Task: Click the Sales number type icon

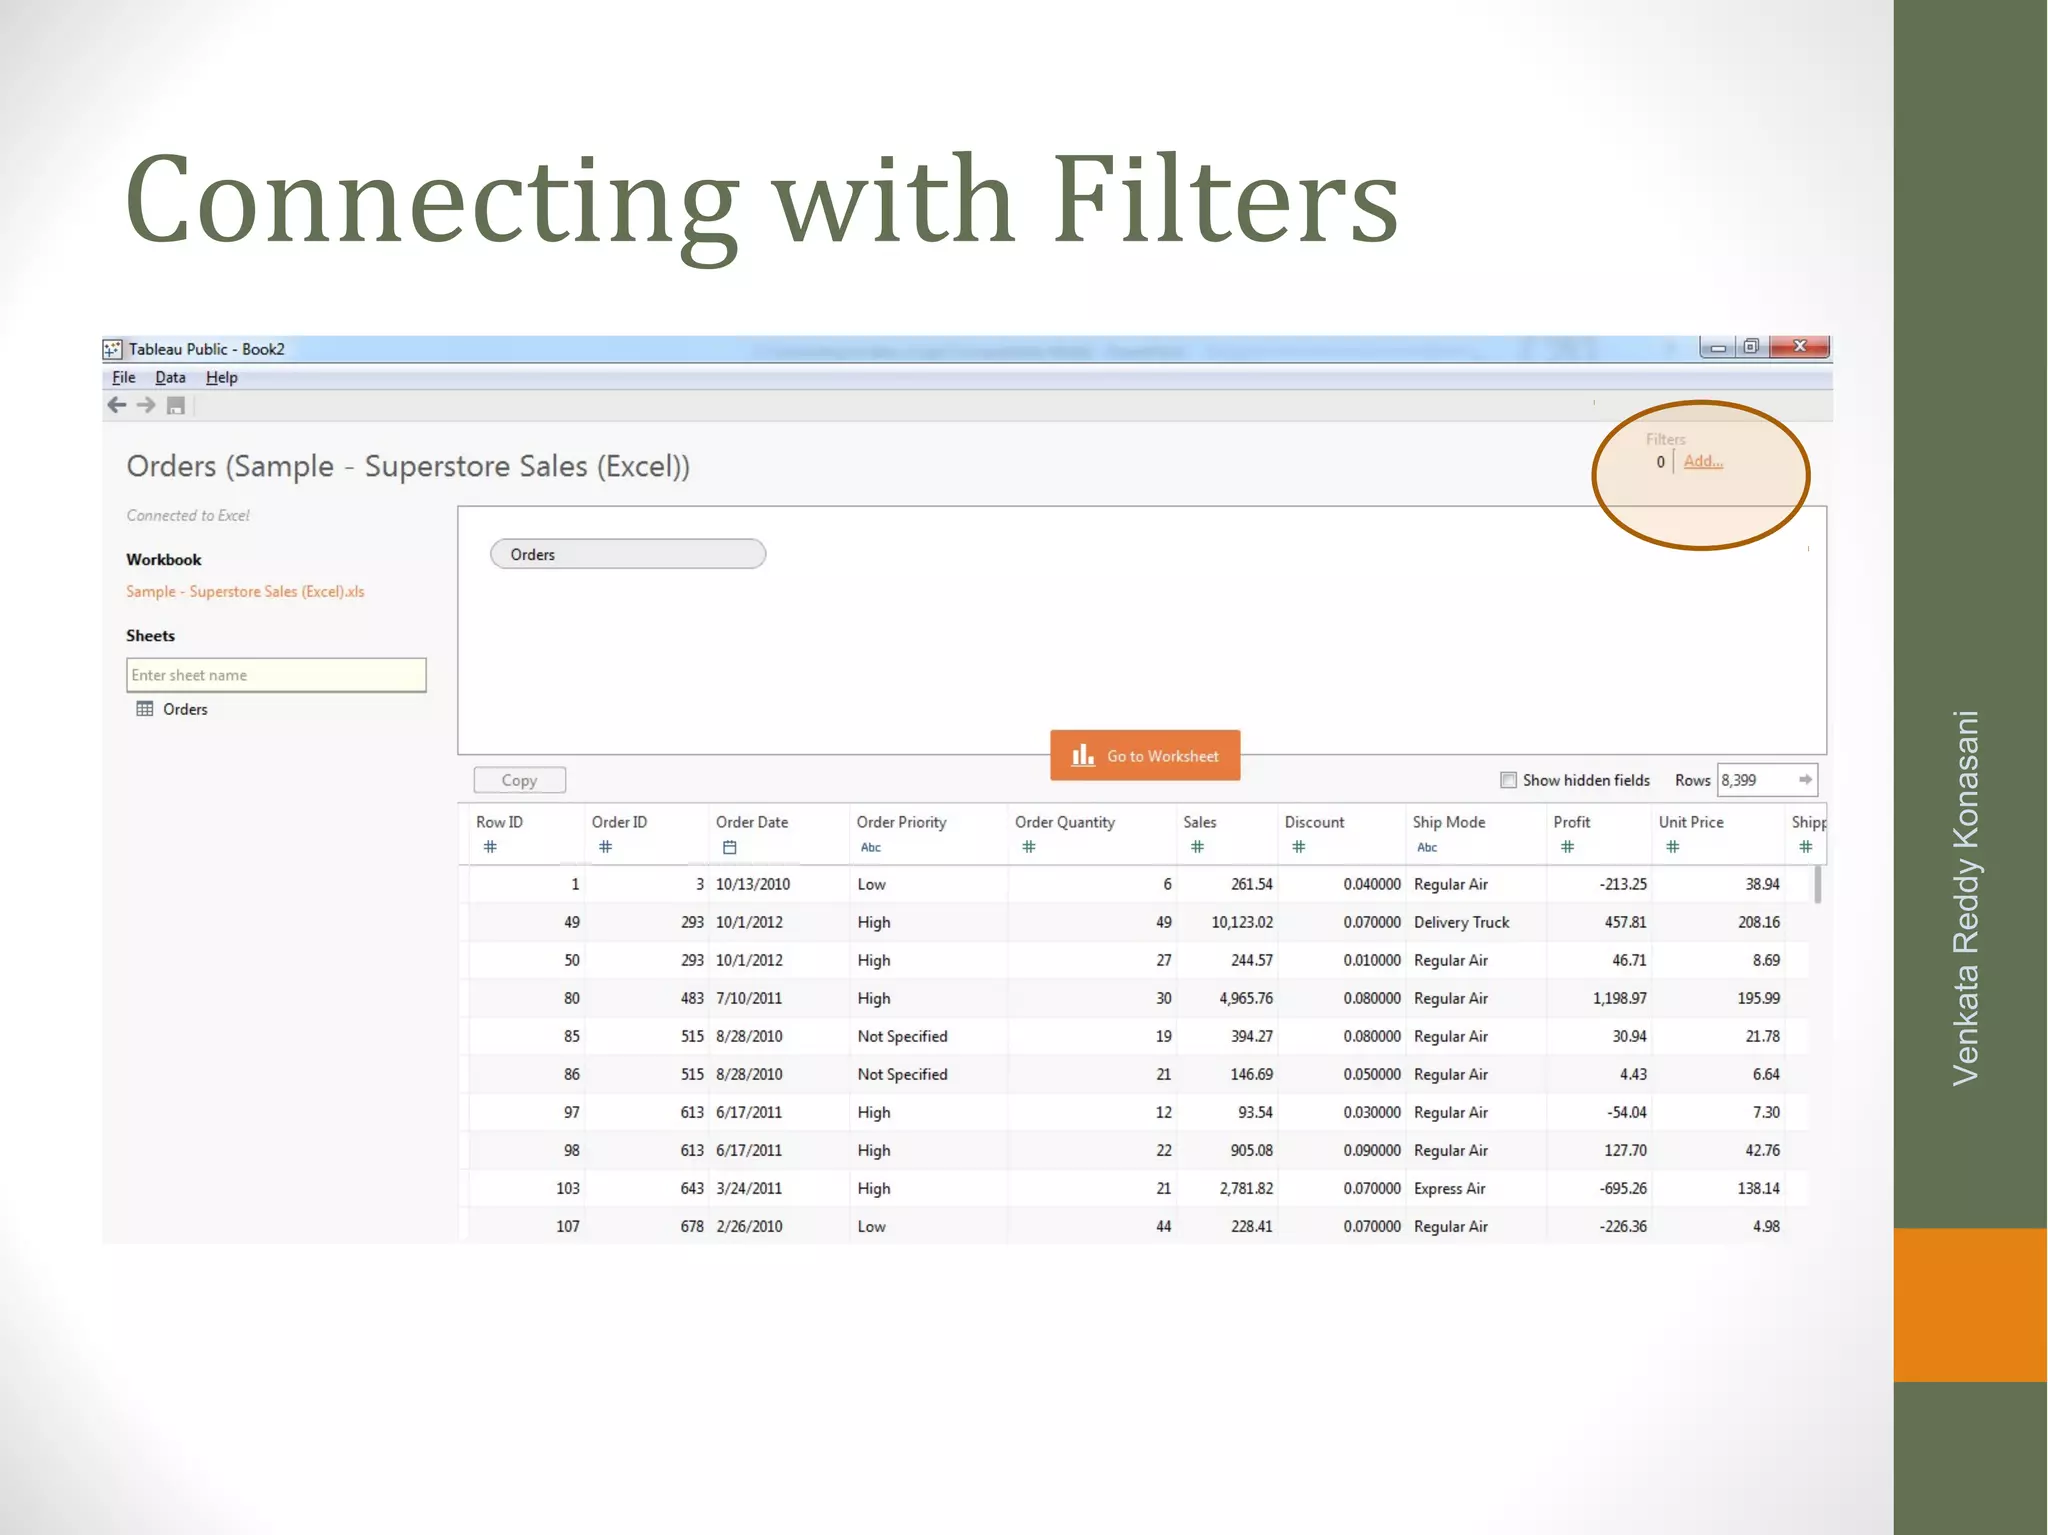Action: pos(1197,847)
